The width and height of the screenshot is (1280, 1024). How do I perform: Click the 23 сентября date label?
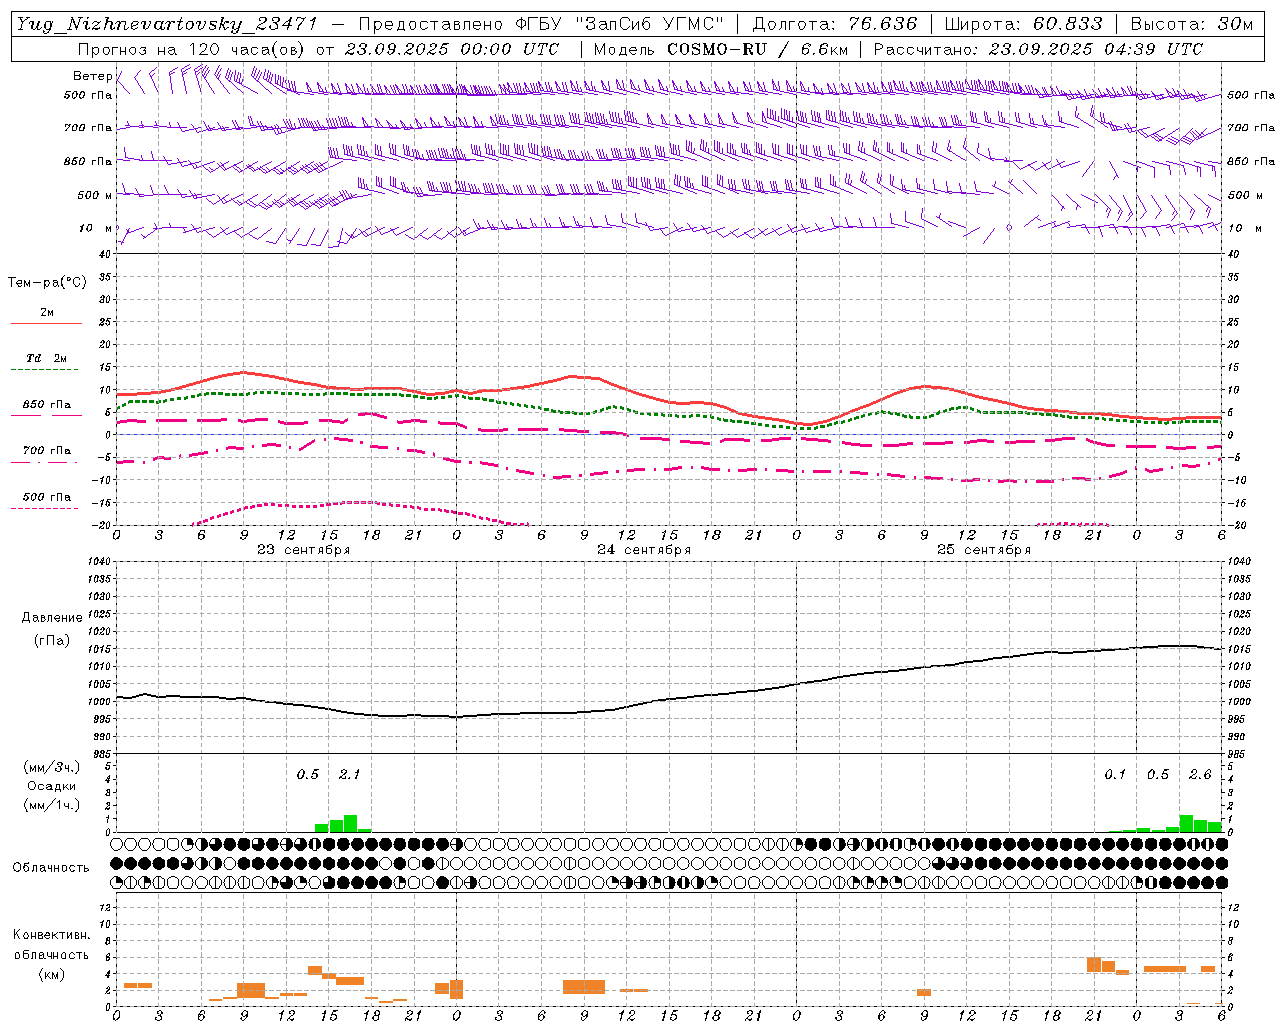[303, 550]
